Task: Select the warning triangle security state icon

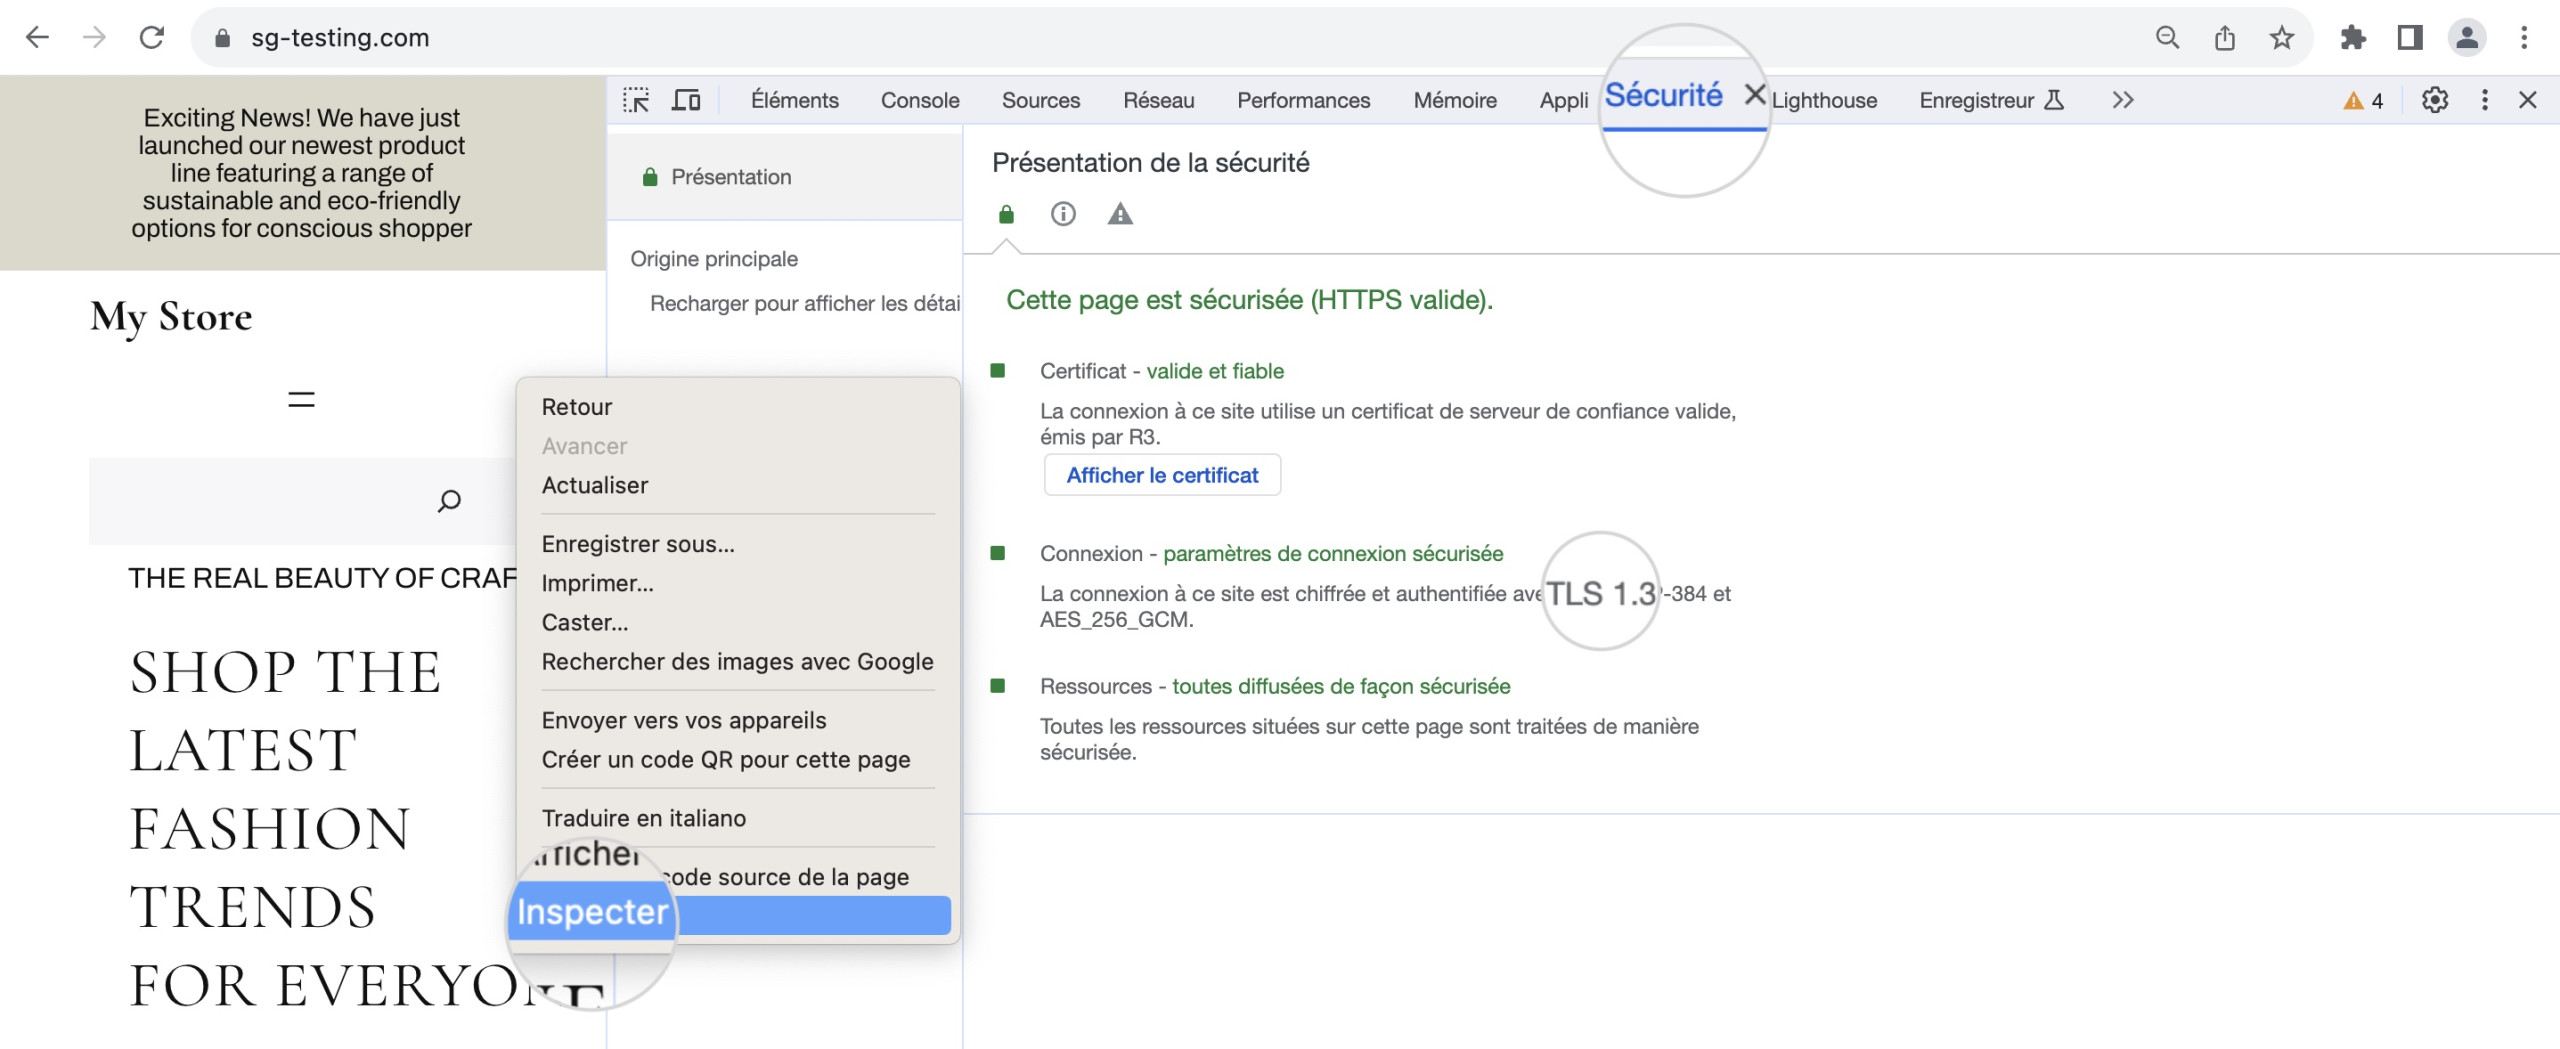Action: click(1120, 214)
